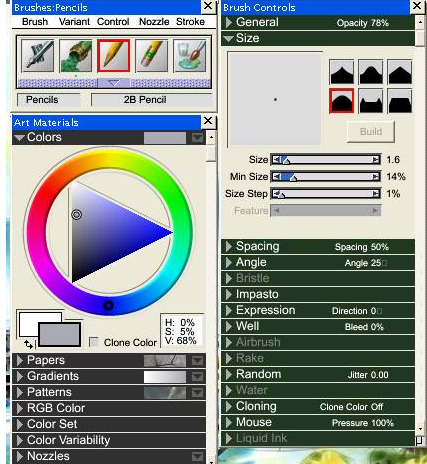
Task: Click Brush Controls scrollbar up arrow
Action: [420, 22]
